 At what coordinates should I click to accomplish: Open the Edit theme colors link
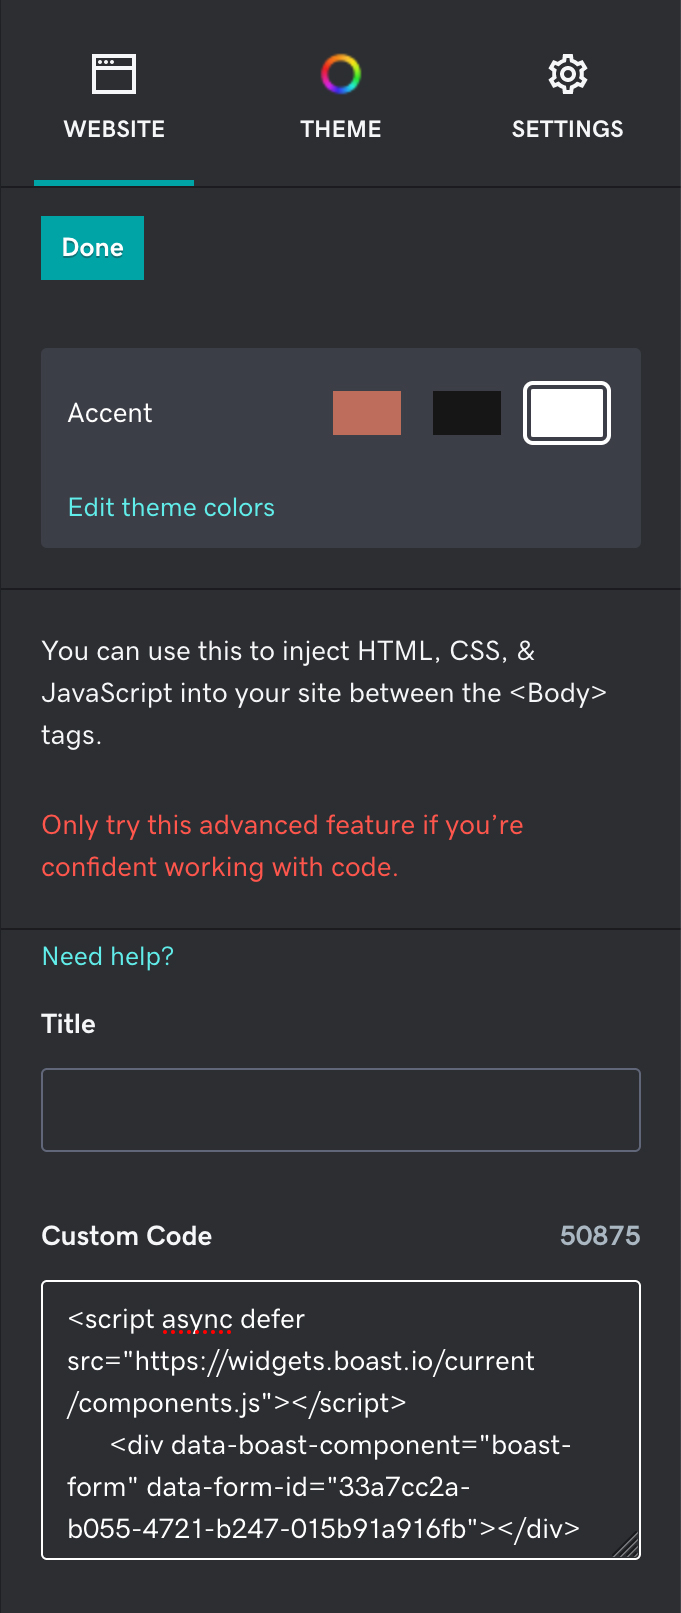pyautogui.click(x=170, y=507)
